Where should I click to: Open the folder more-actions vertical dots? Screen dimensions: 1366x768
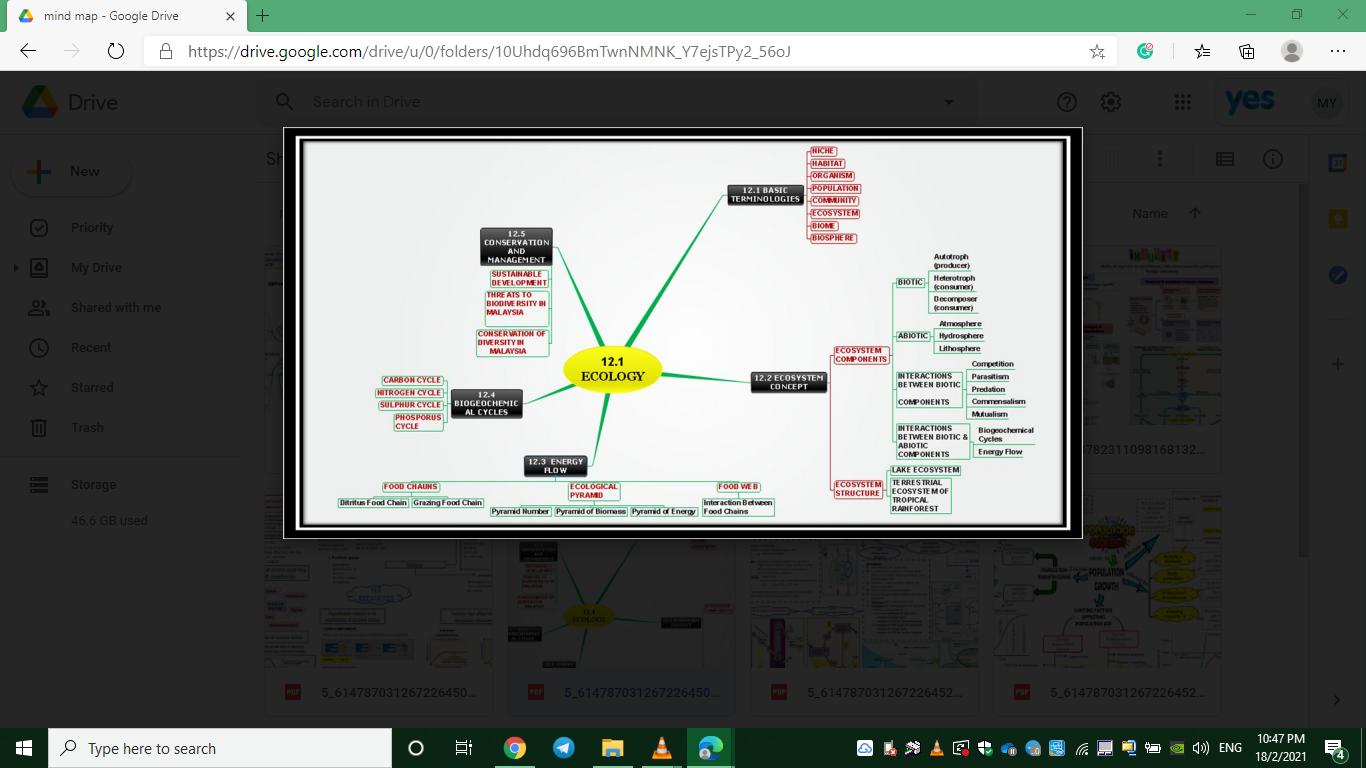[x=1160, y=159]
